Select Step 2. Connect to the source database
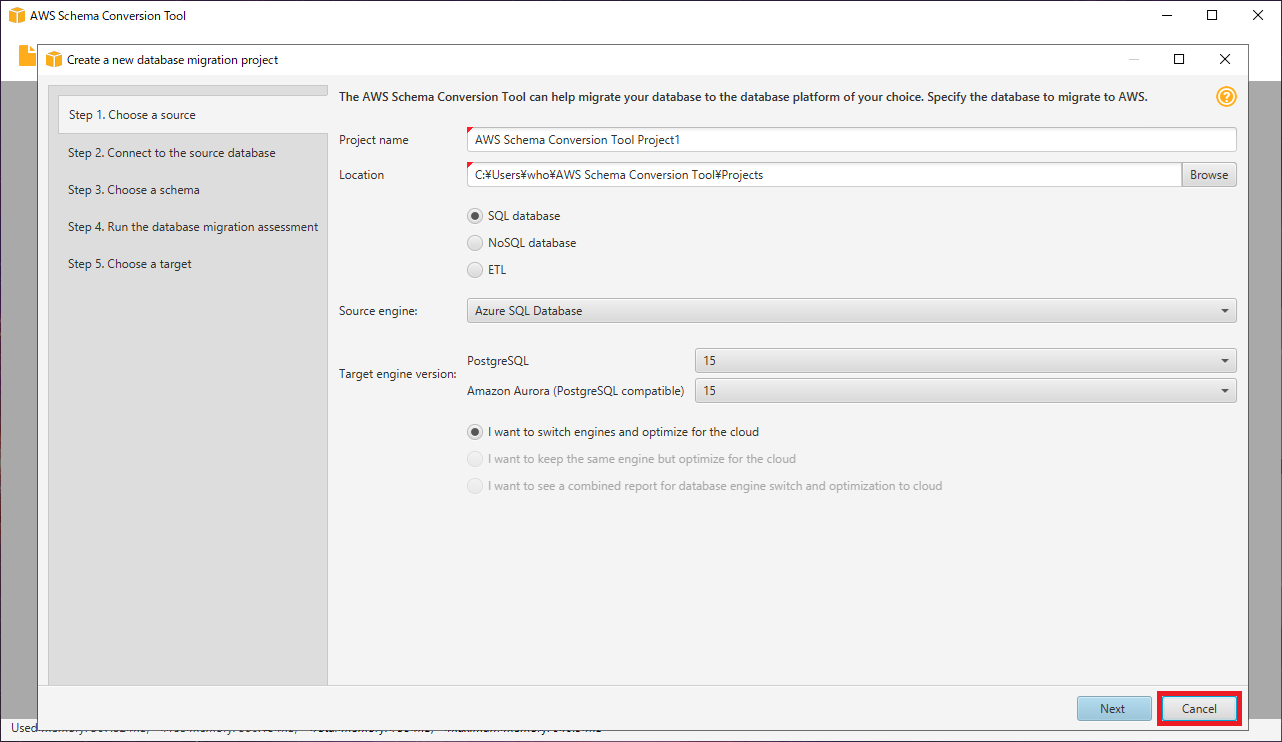The height and width of the screenshot is (742, 1282). click(172, 153)
